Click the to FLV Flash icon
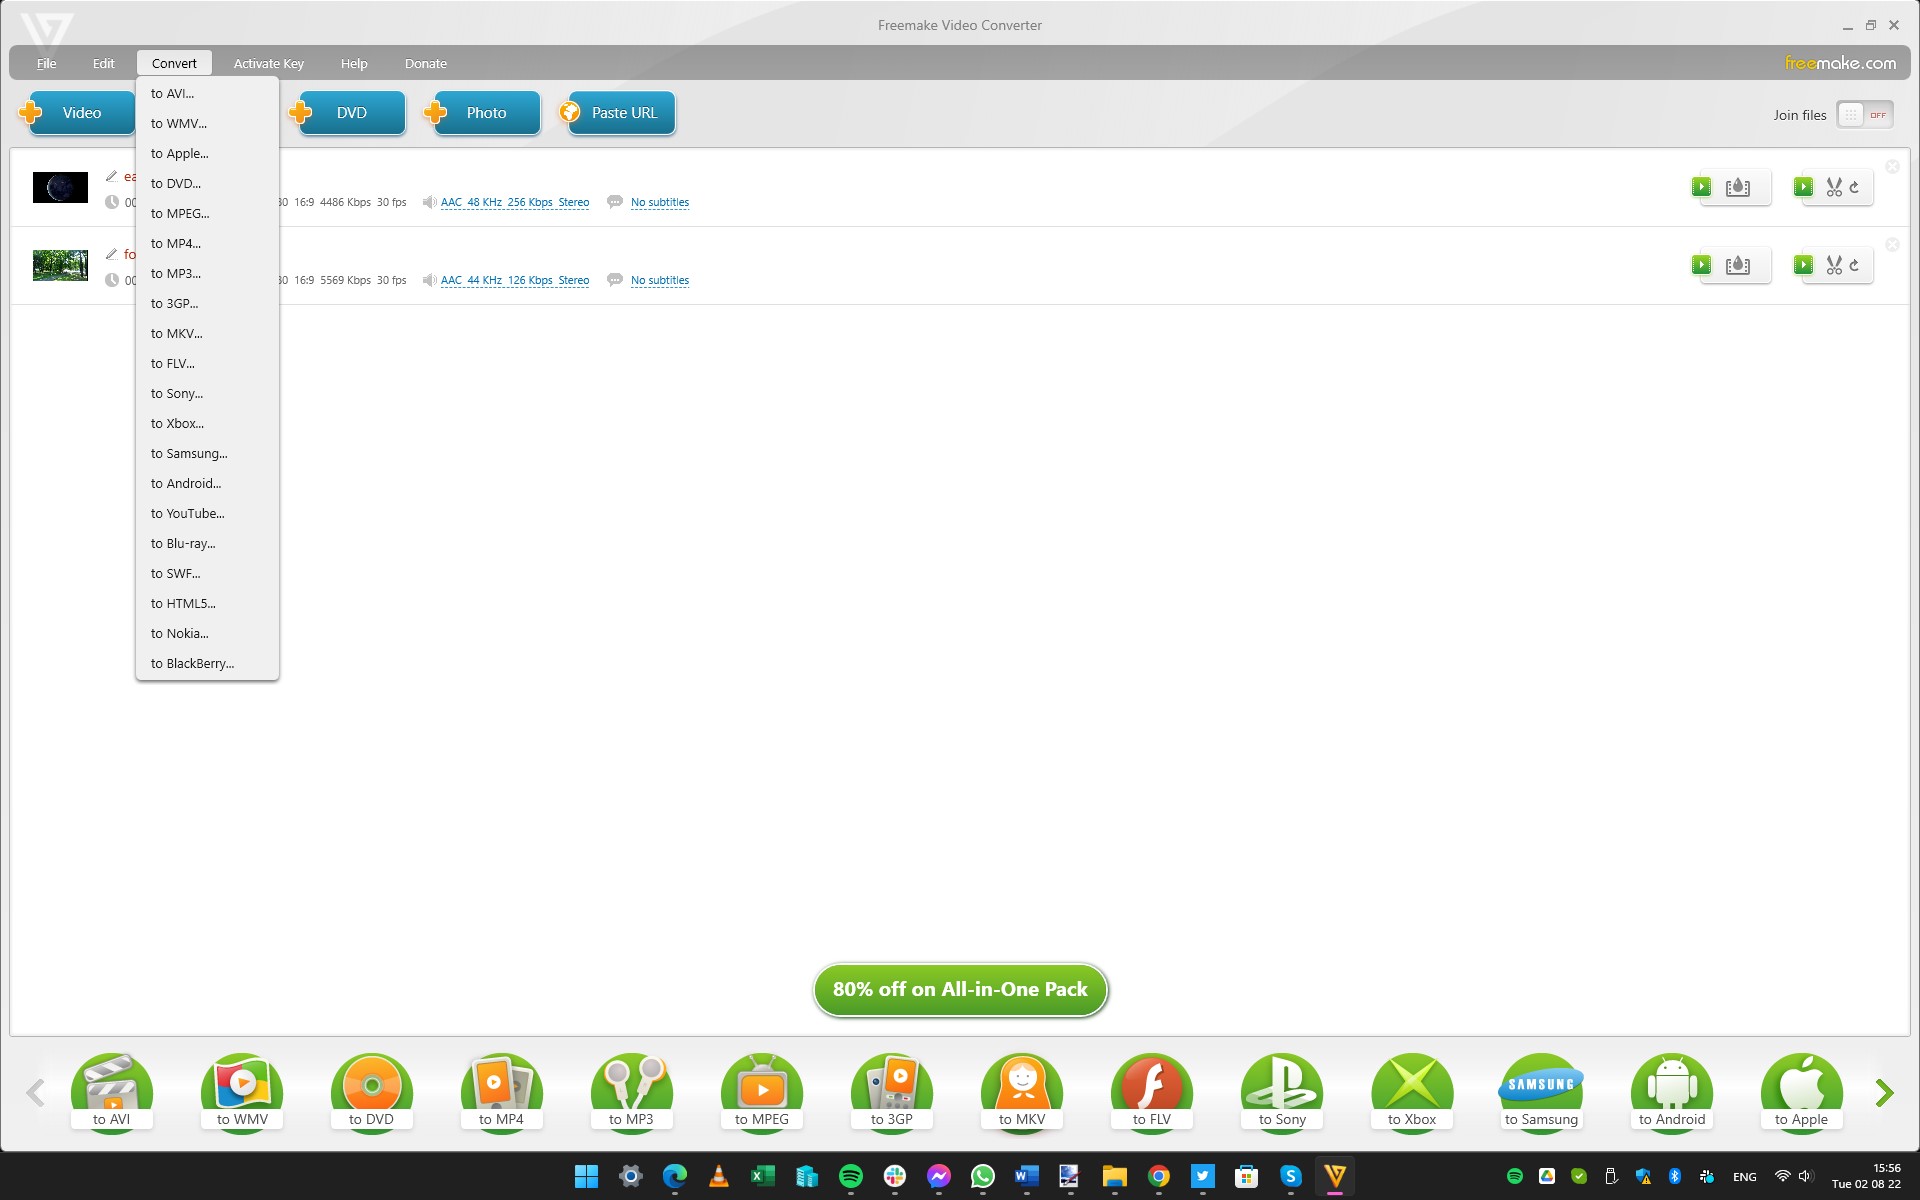This screenshot has width=1920, height=1200. [x=1152, y=1091]
